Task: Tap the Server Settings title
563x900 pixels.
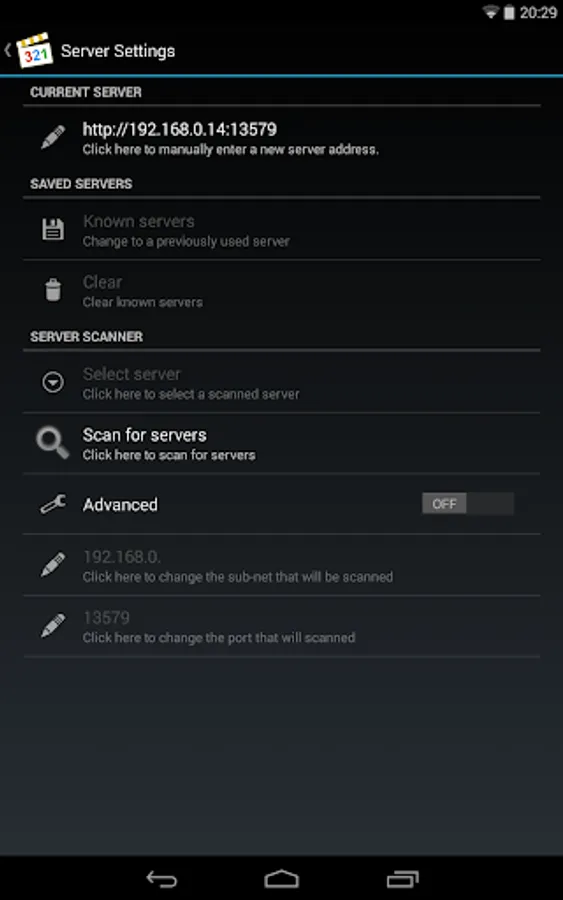Action: point(118,51)
